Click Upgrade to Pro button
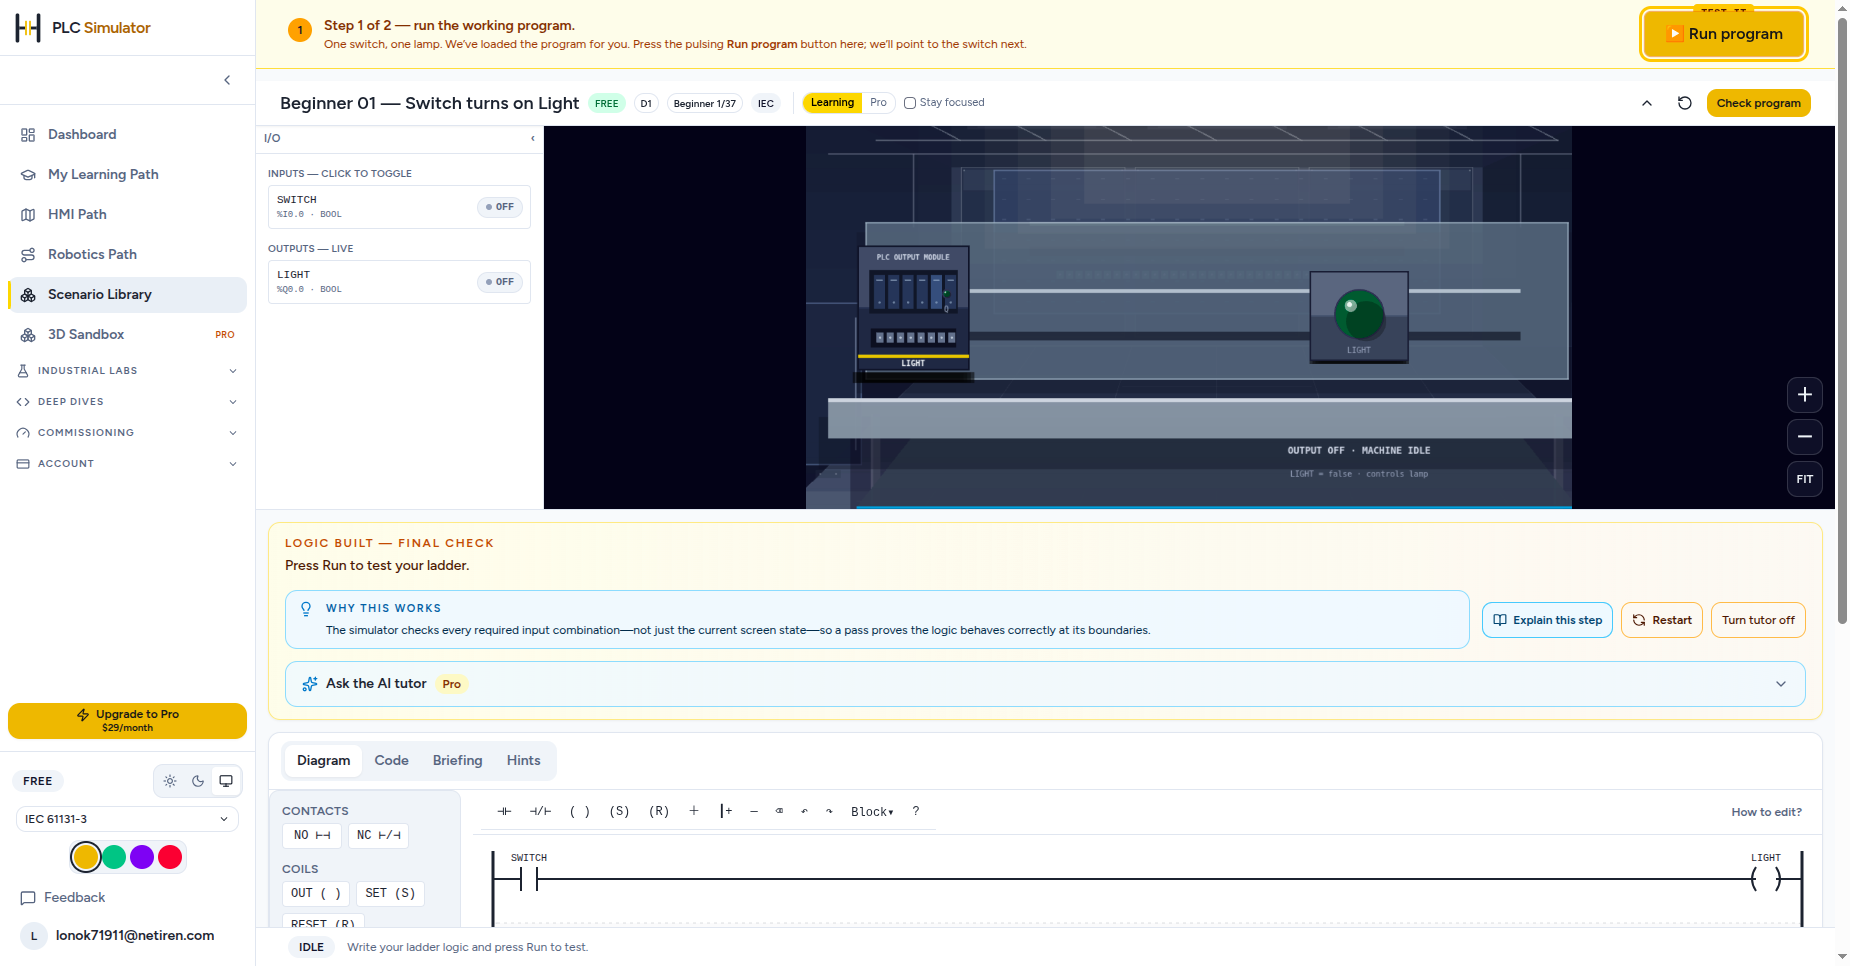This screenshot has height=966, width=1850. (x=127, y=721)
